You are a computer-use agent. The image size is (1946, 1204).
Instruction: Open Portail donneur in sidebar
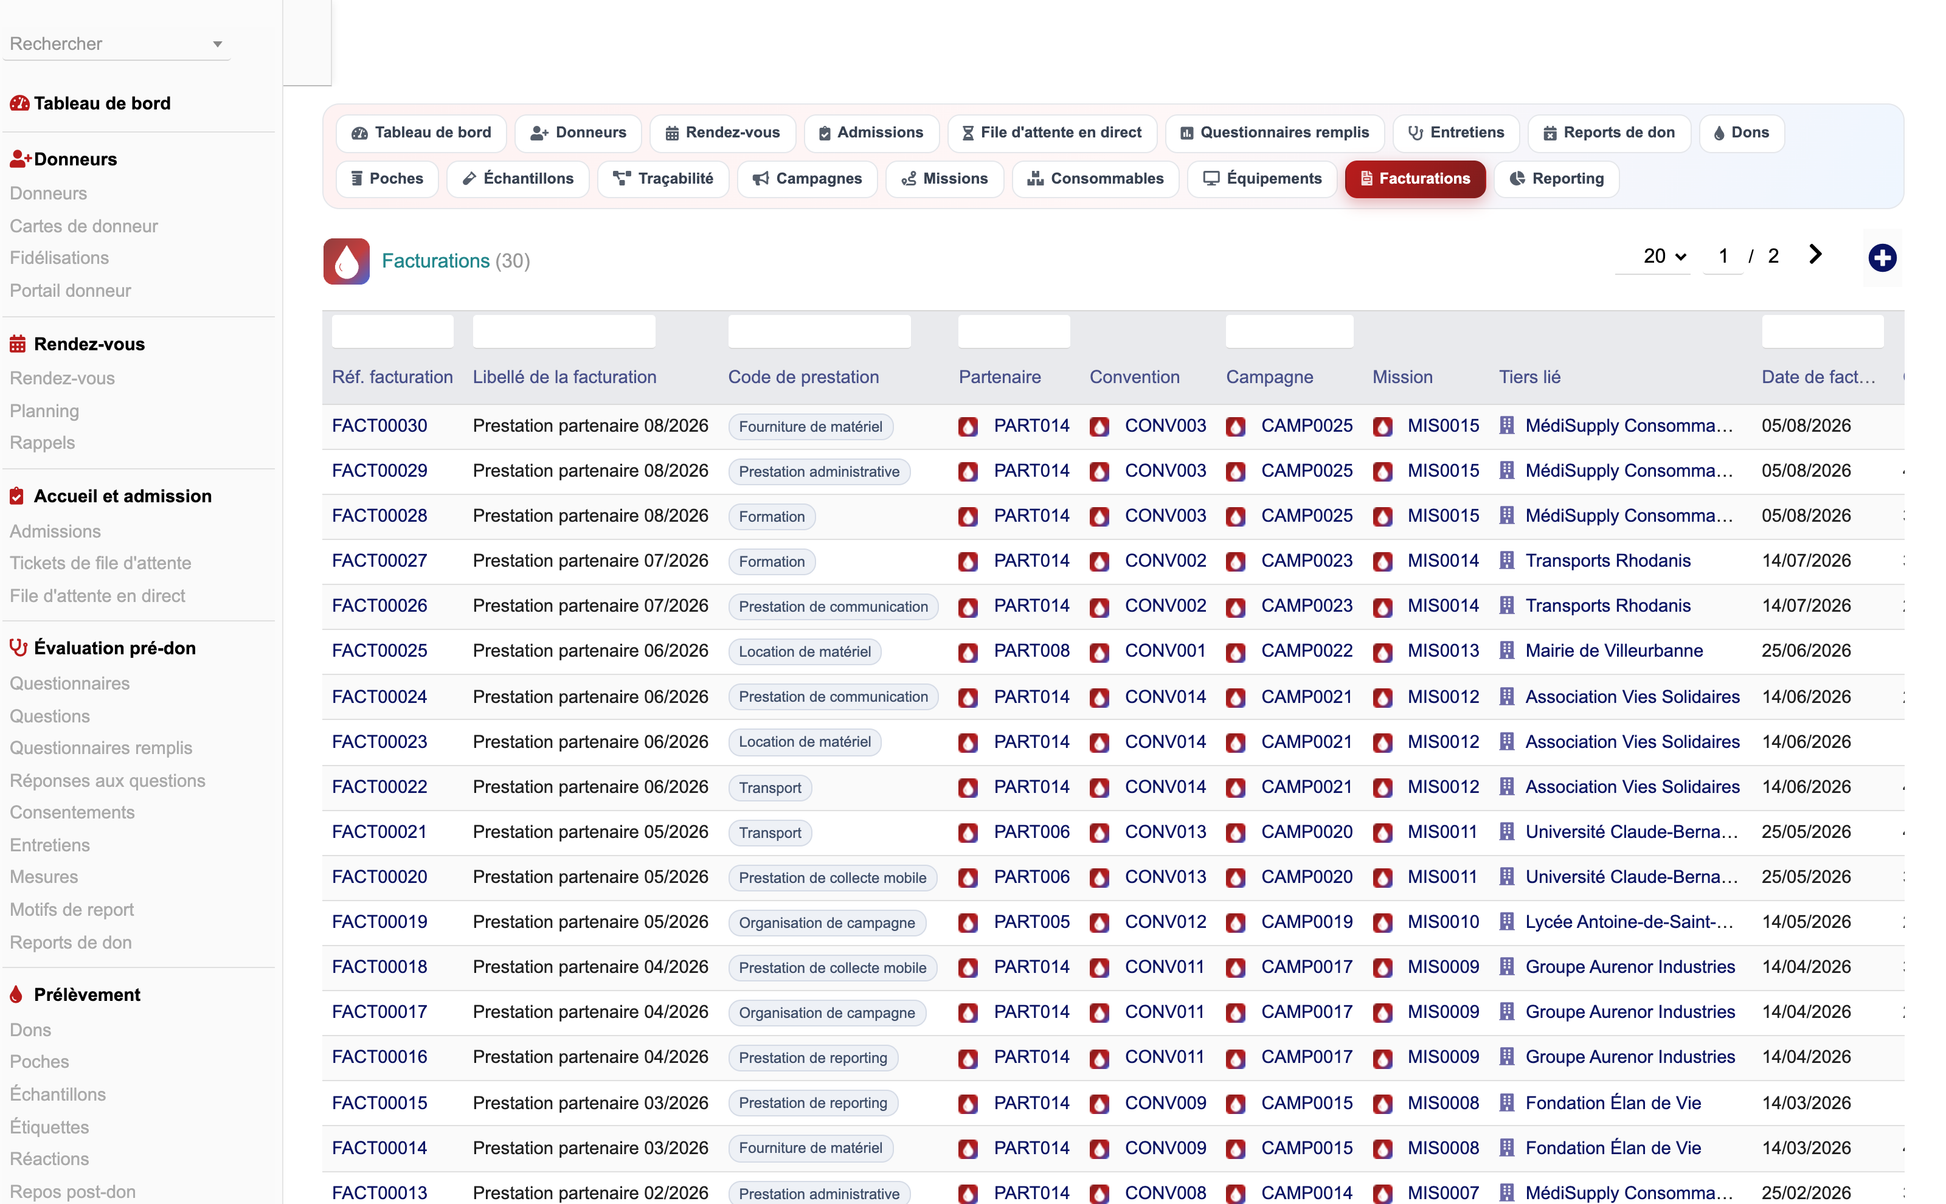click(x=70, y=290)
